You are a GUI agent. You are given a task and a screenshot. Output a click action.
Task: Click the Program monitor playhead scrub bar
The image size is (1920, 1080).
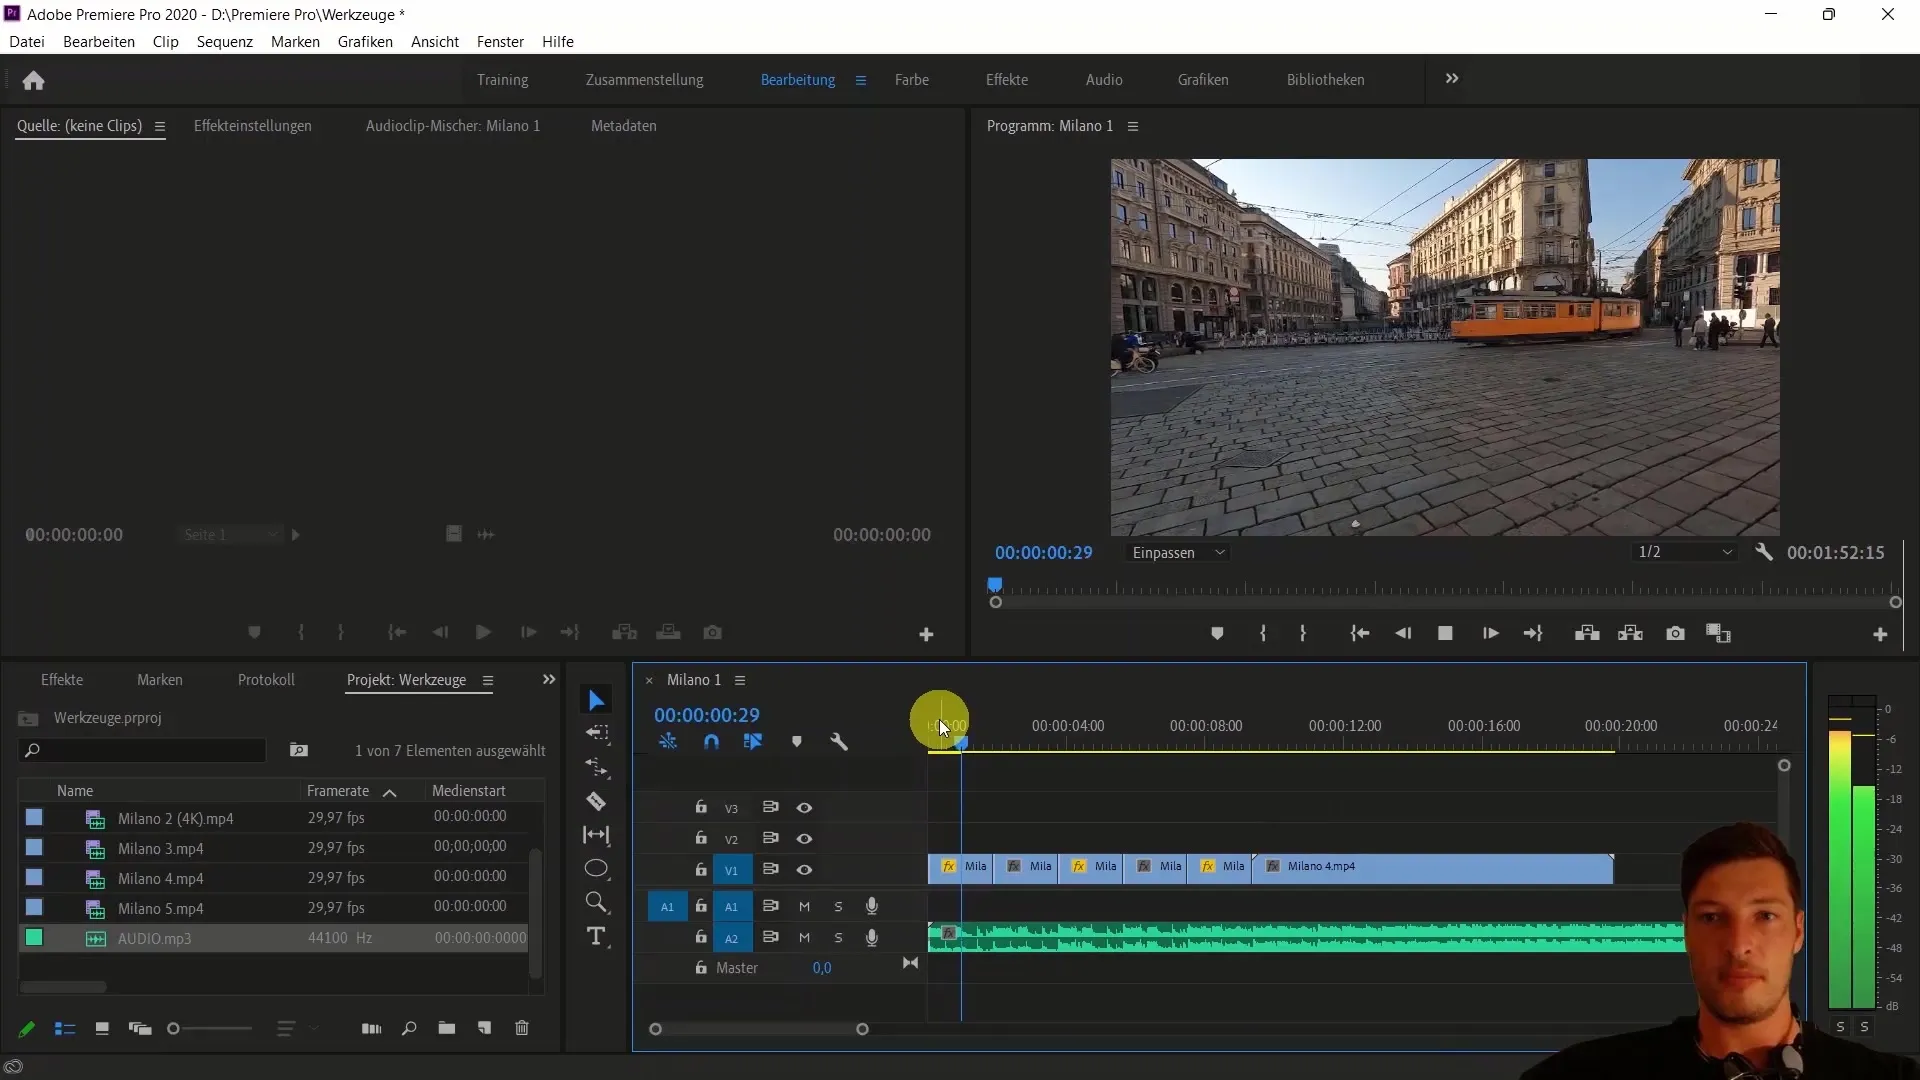pos(1445,587)
